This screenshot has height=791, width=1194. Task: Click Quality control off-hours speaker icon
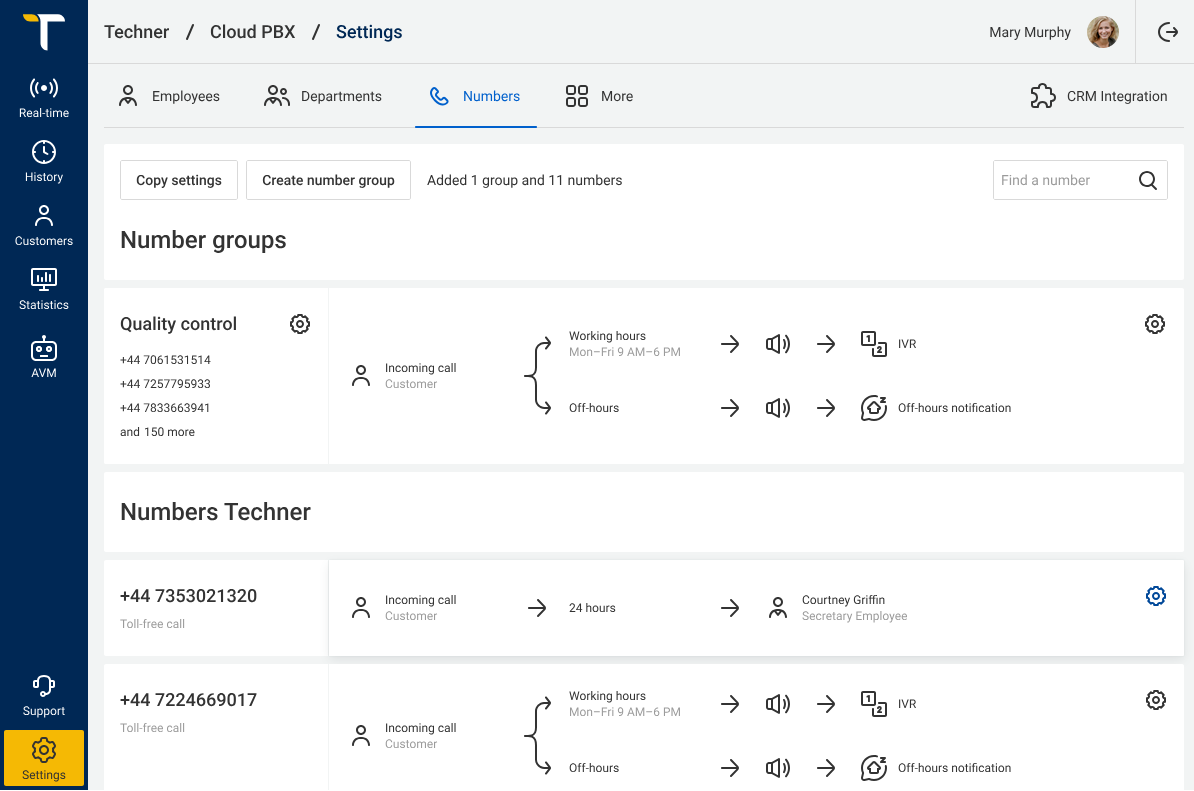point(777,408)
